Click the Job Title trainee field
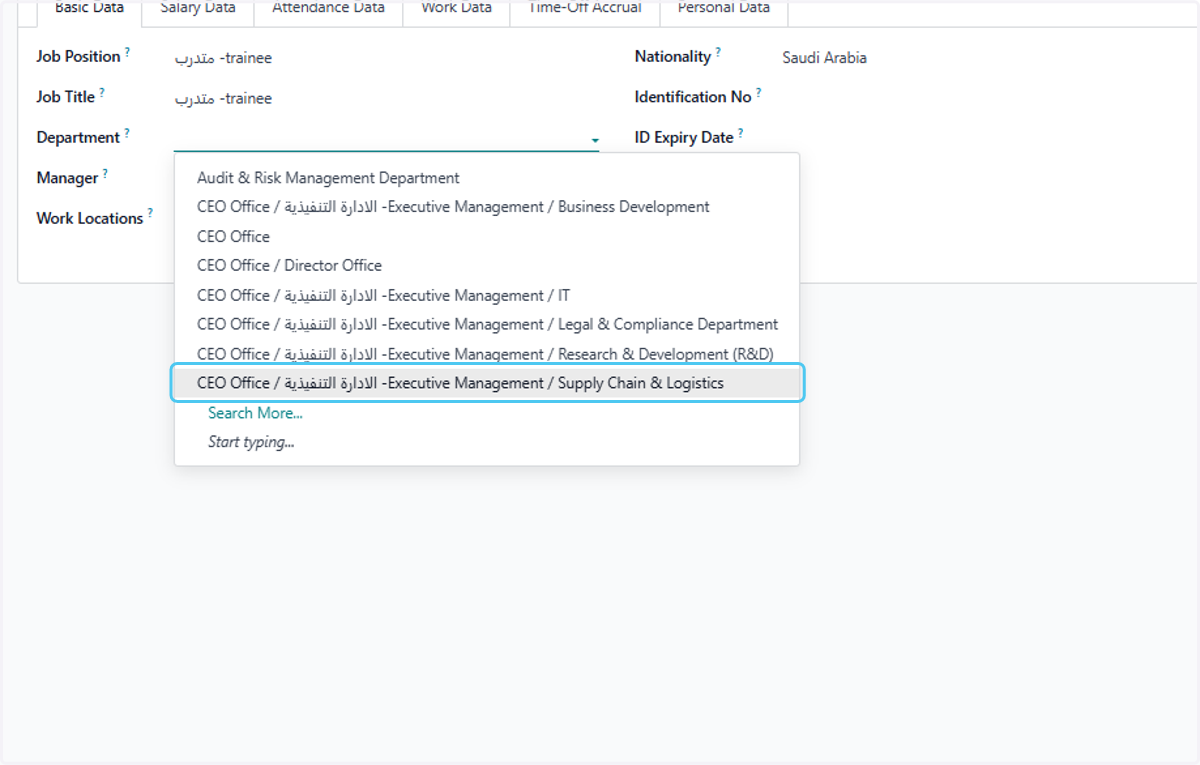The image size is (1200, 765). [x=223, y=98]
